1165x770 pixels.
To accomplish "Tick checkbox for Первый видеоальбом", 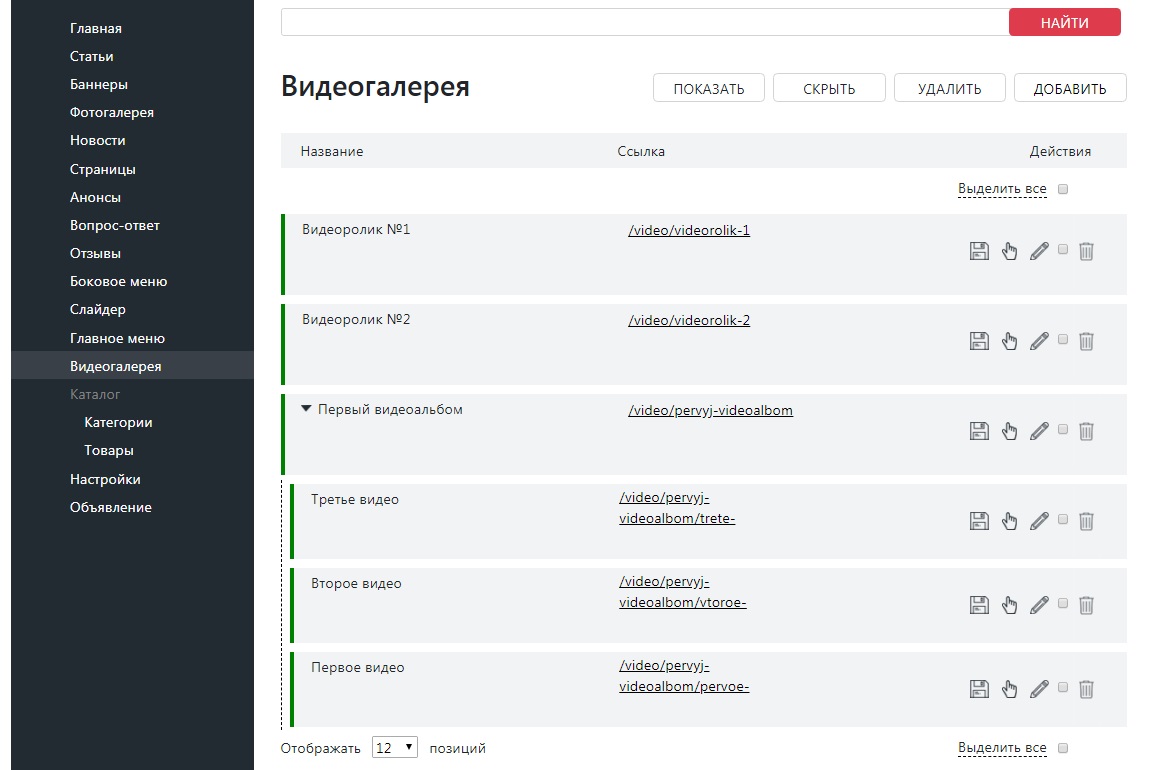I will (x=1063, y=429).
